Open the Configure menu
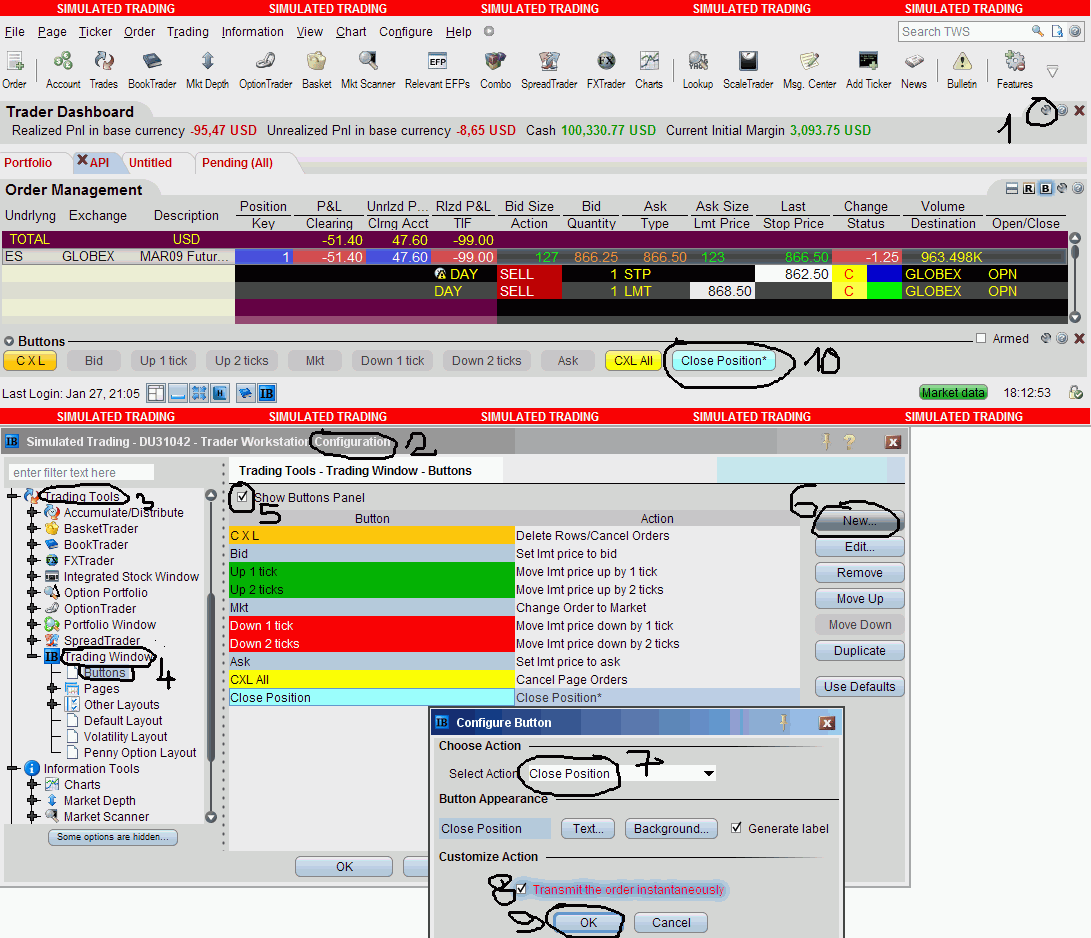1091x938 pixels. 406,32
